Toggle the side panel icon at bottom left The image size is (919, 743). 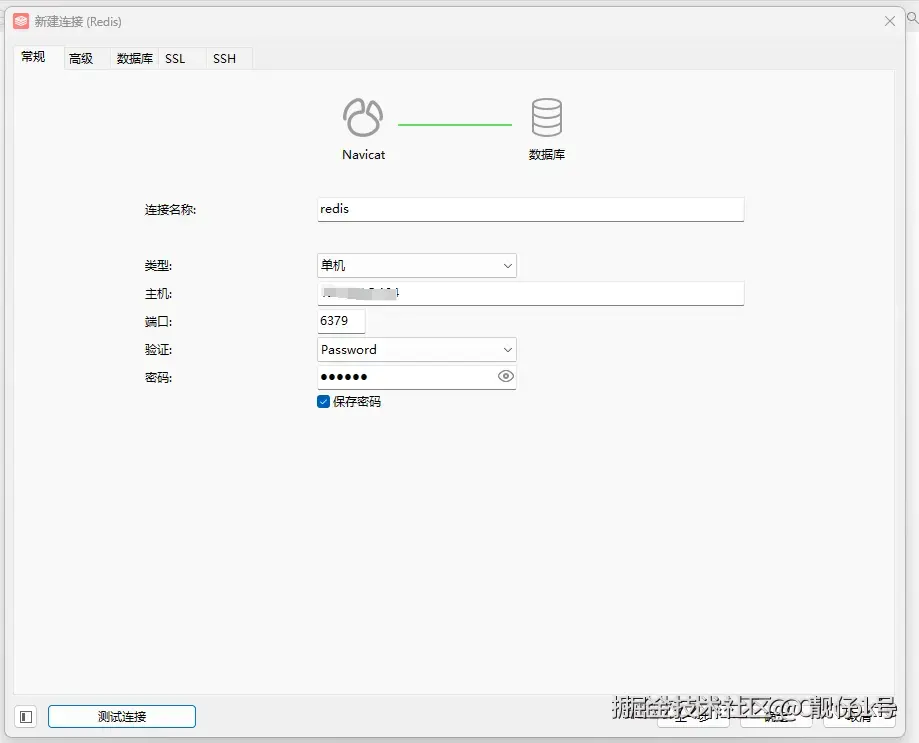click(26, 717)
